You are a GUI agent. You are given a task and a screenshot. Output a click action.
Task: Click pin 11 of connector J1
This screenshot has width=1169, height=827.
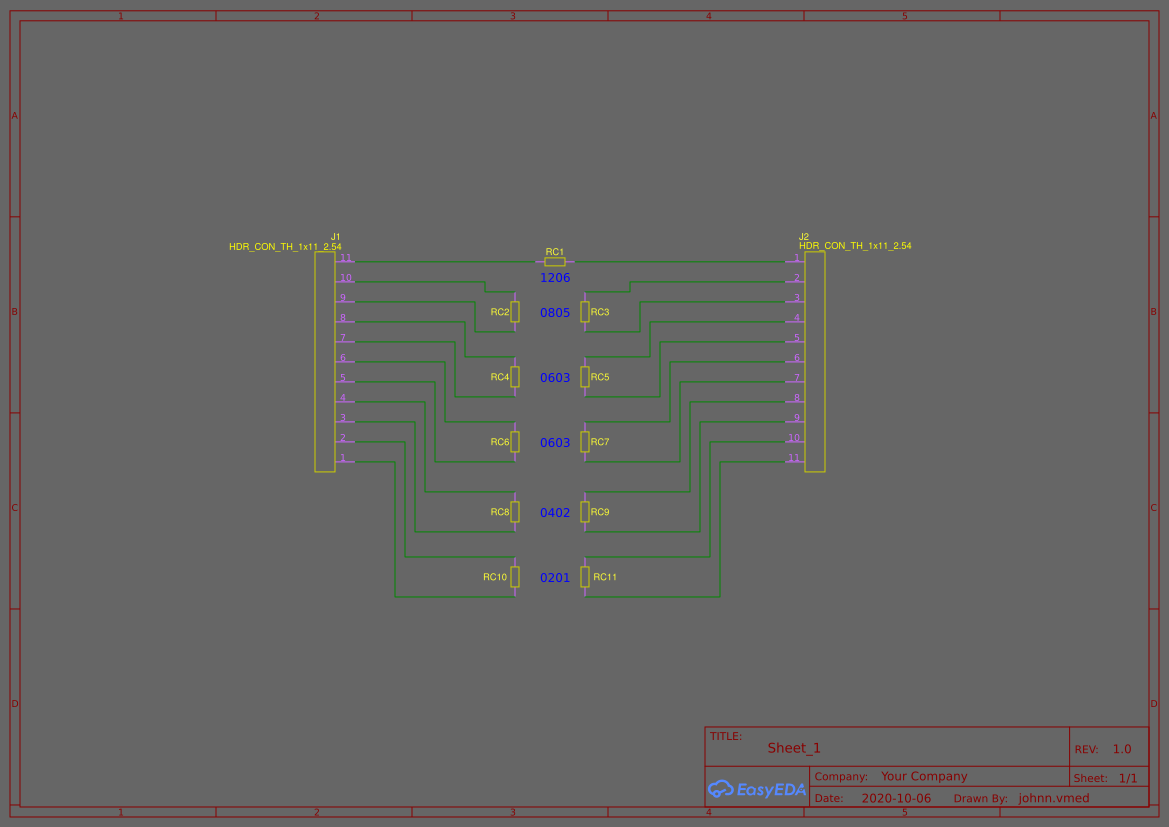point(345,259)
